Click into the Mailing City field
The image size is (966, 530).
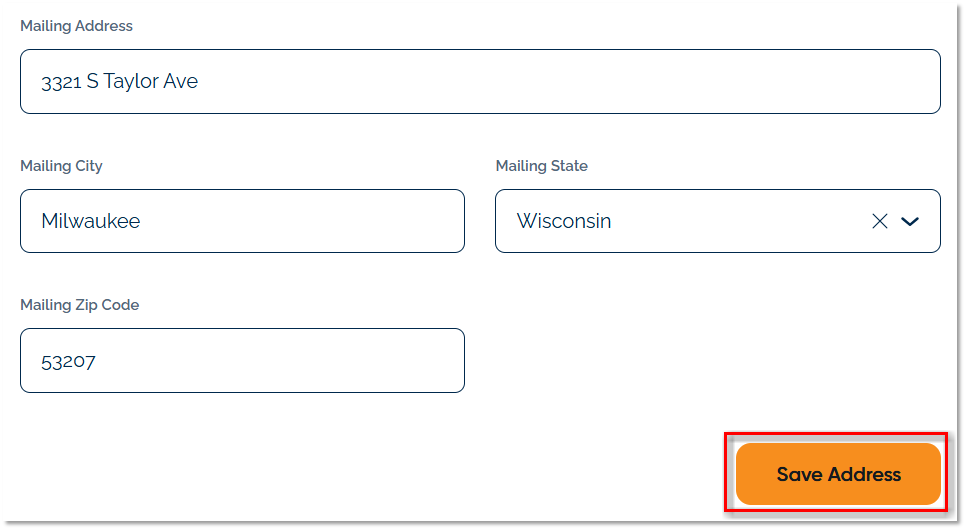[x=242, y=221]
